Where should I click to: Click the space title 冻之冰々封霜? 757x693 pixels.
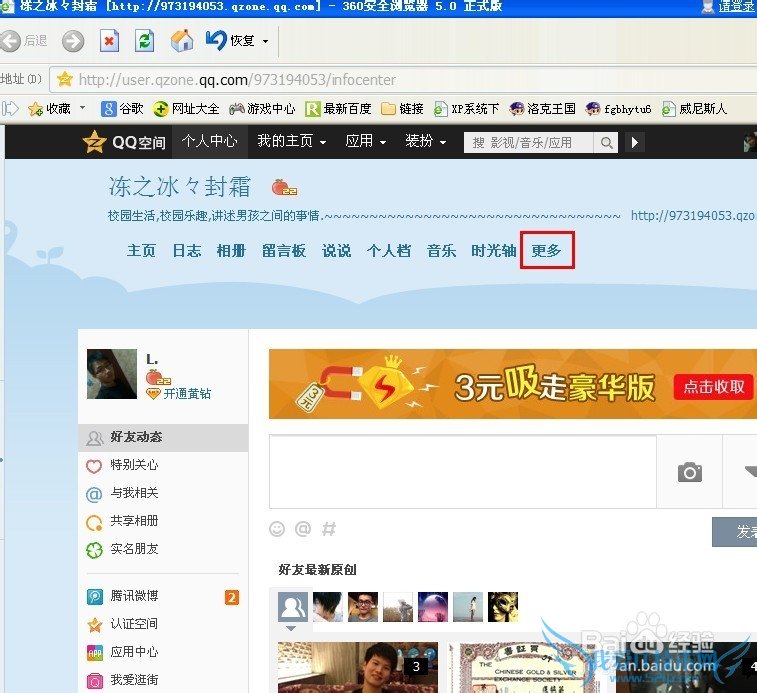coord(180,186)
